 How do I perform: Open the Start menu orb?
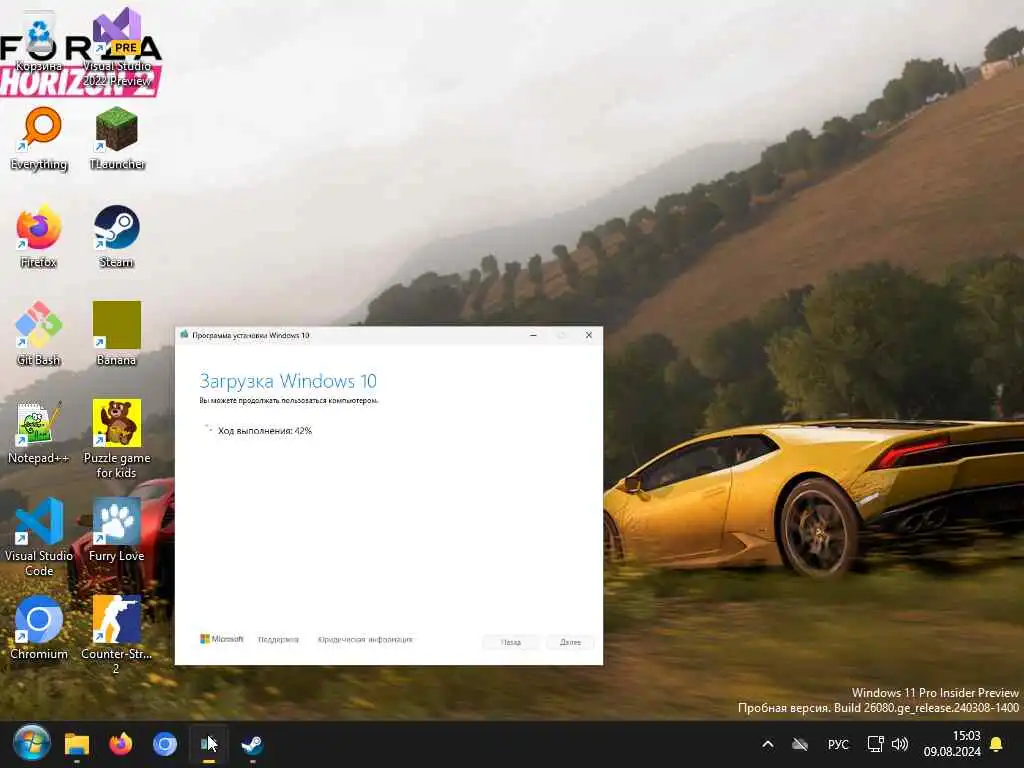31,743
